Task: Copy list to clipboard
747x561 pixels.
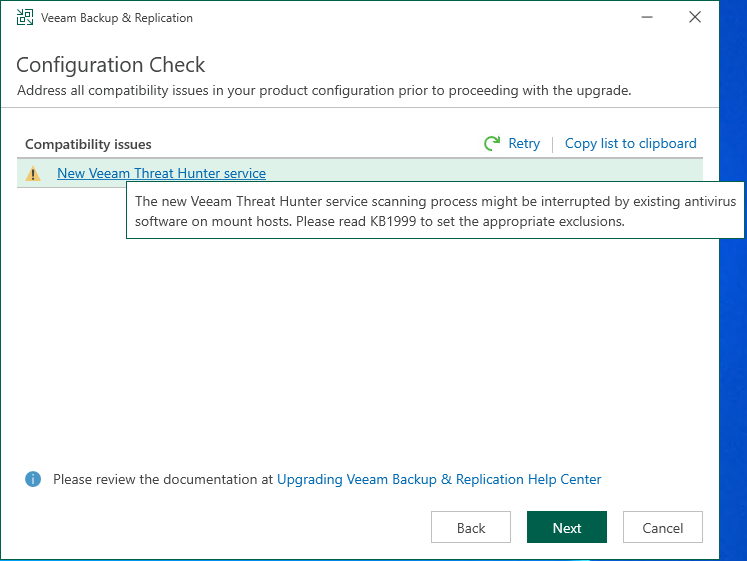Action: click(x=630, y=143)
